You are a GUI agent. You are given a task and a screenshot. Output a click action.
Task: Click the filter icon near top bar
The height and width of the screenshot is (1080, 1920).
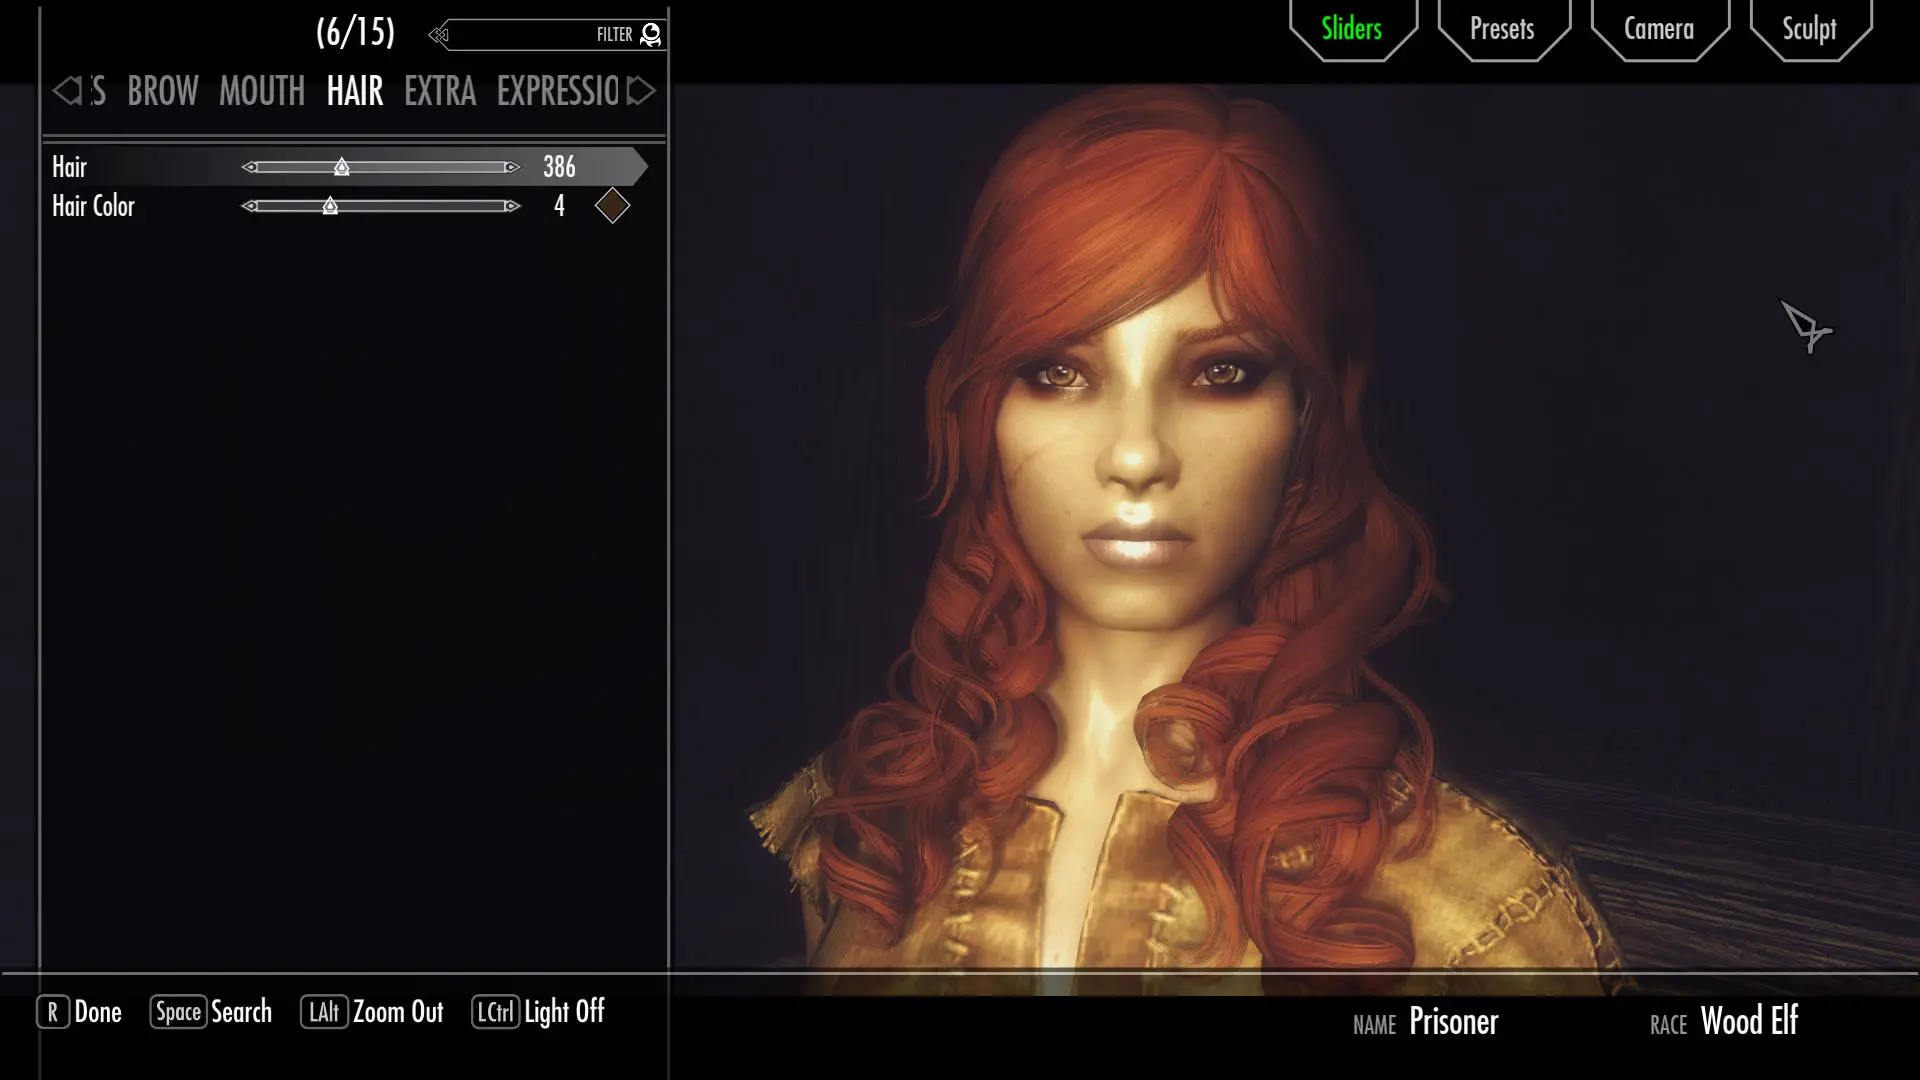[651, 33]
